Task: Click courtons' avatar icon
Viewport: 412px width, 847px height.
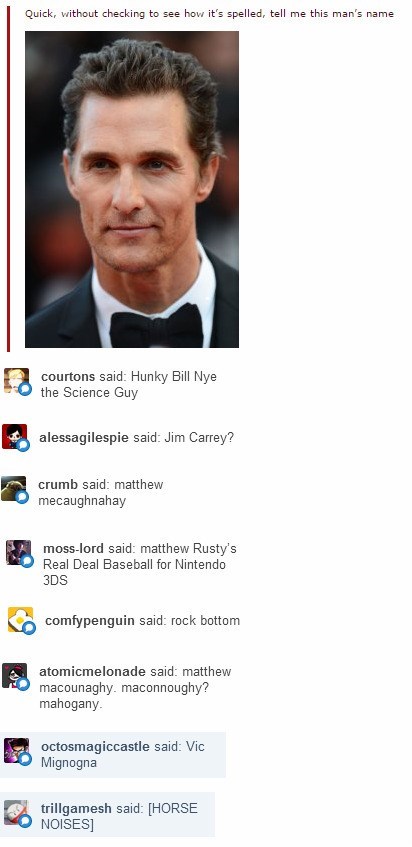Action: pyautogui.click(x=17, y=381)
